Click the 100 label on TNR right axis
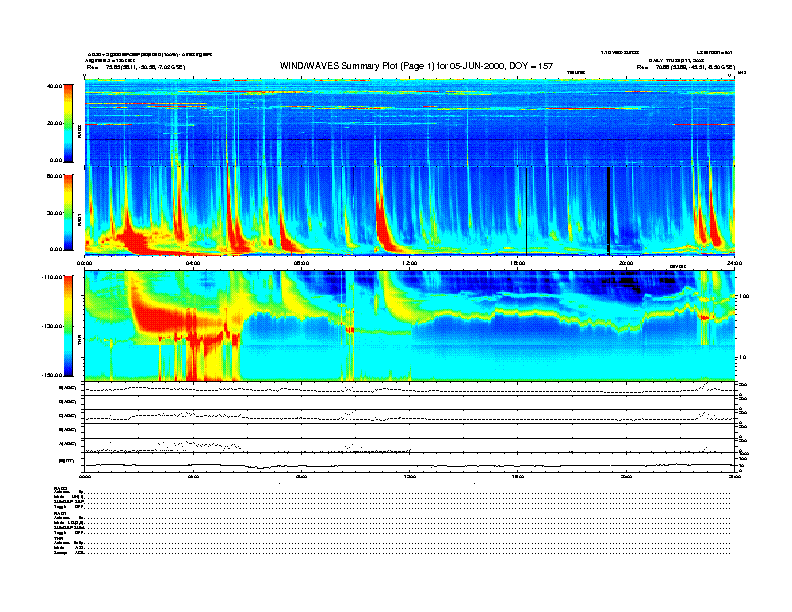This screenshot has width=792, height=612. (744, 296)
